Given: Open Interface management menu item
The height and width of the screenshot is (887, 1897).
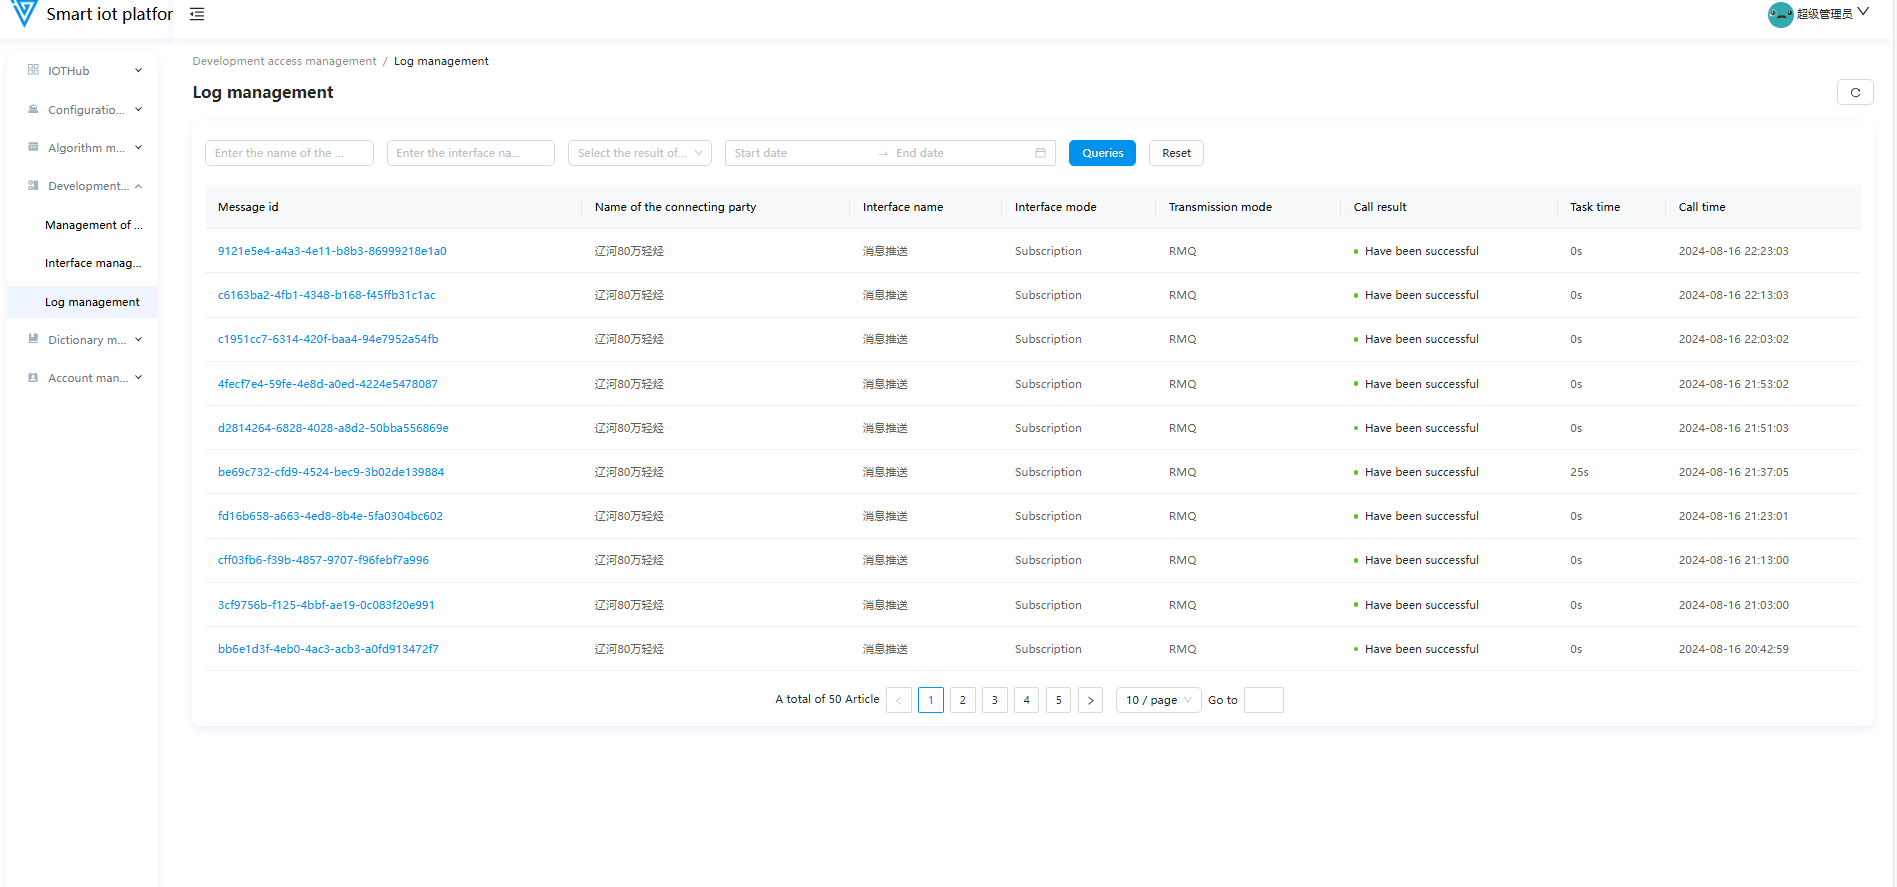Looking at the screenshot, I should tap(93, 263).
